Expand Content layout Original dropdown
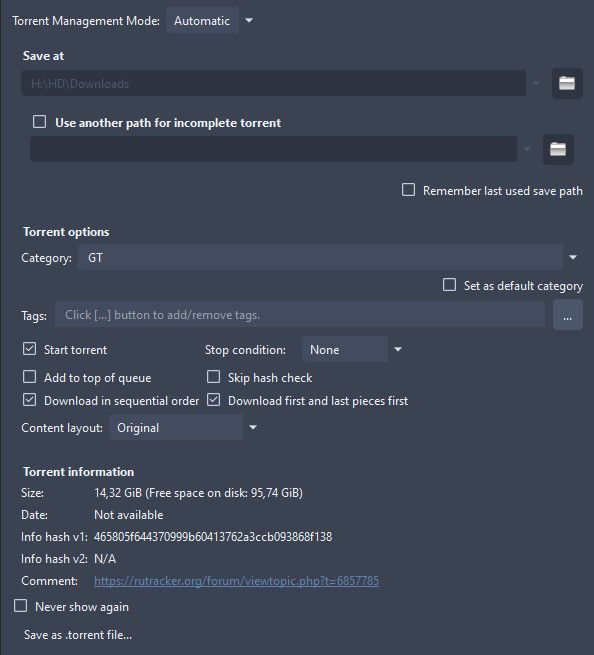 [x=184, y=427]
